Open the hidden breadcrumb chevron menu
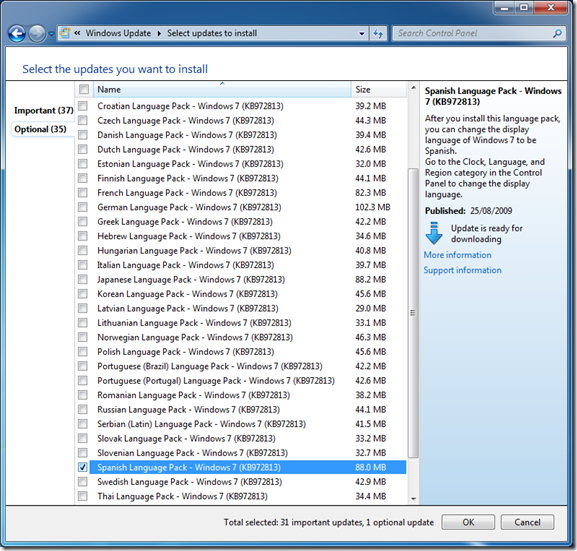Image resolution: width=577 pixels, height=551 pixels. click(x=77, y=33)
